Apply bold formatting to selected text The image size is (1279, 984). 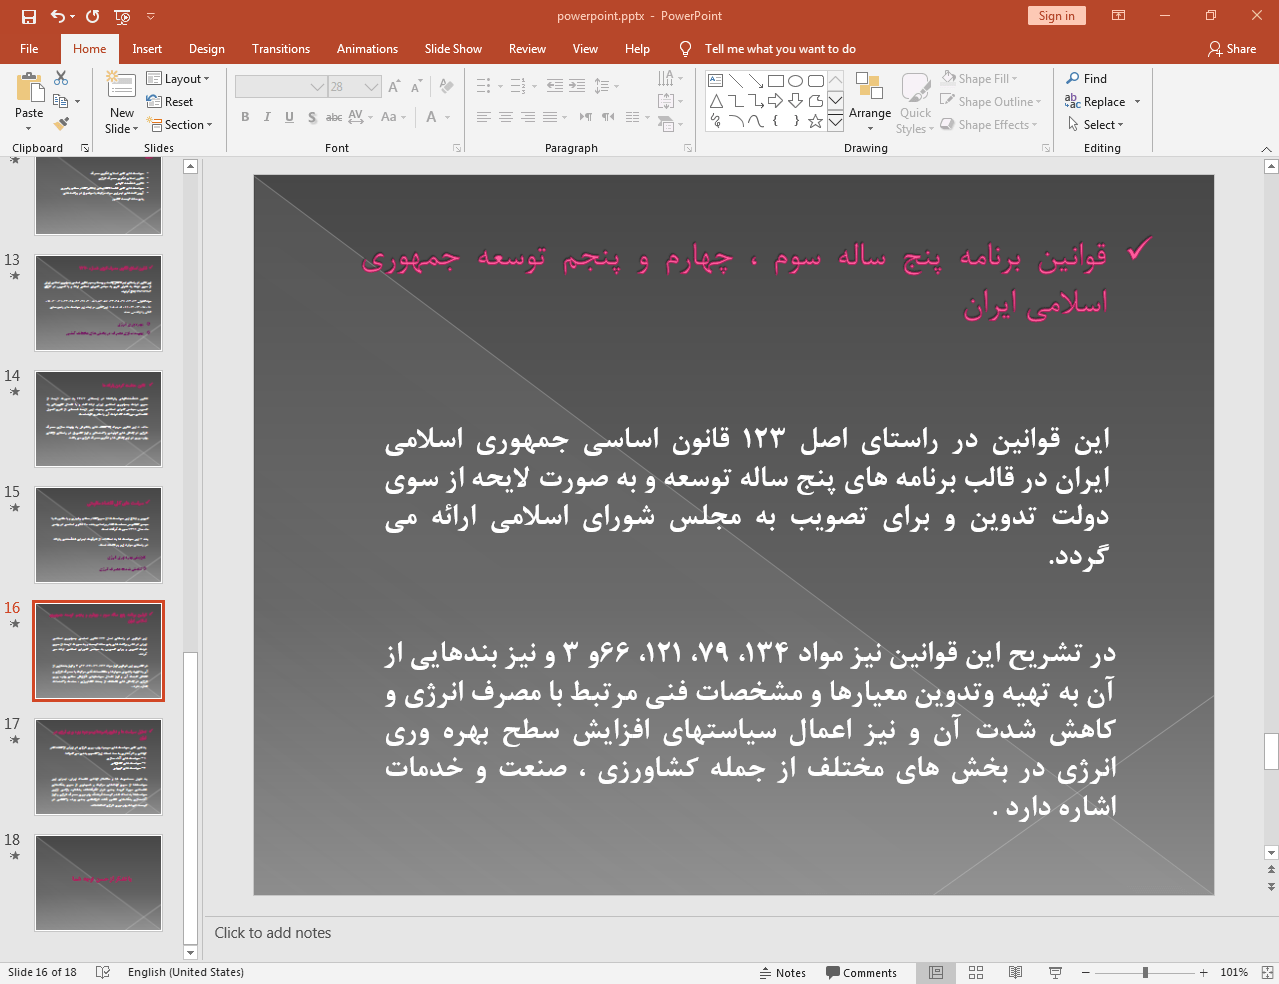(244, 117)
